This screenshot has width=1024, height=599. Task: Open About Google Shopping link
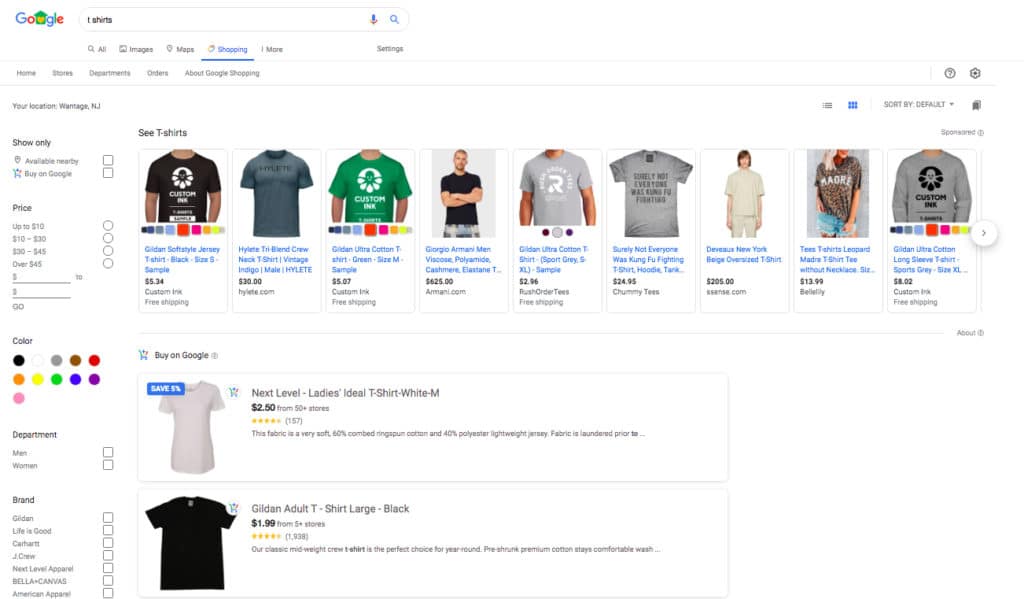click(x=222, y=73)
